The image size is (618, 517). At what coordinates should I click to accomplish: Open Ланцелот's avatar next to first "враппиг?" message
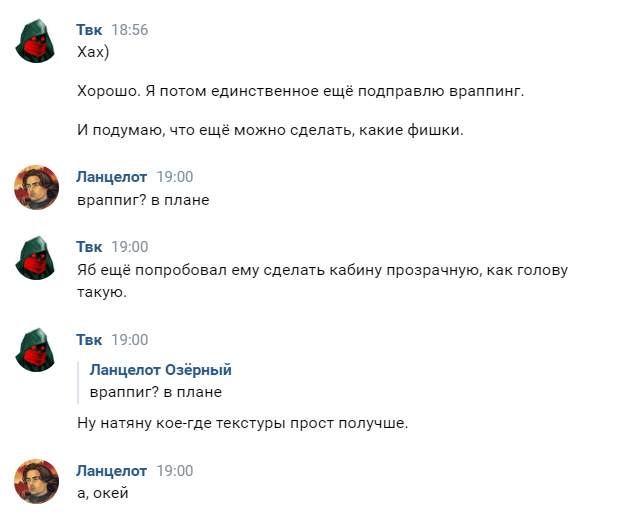coord(37,187)
